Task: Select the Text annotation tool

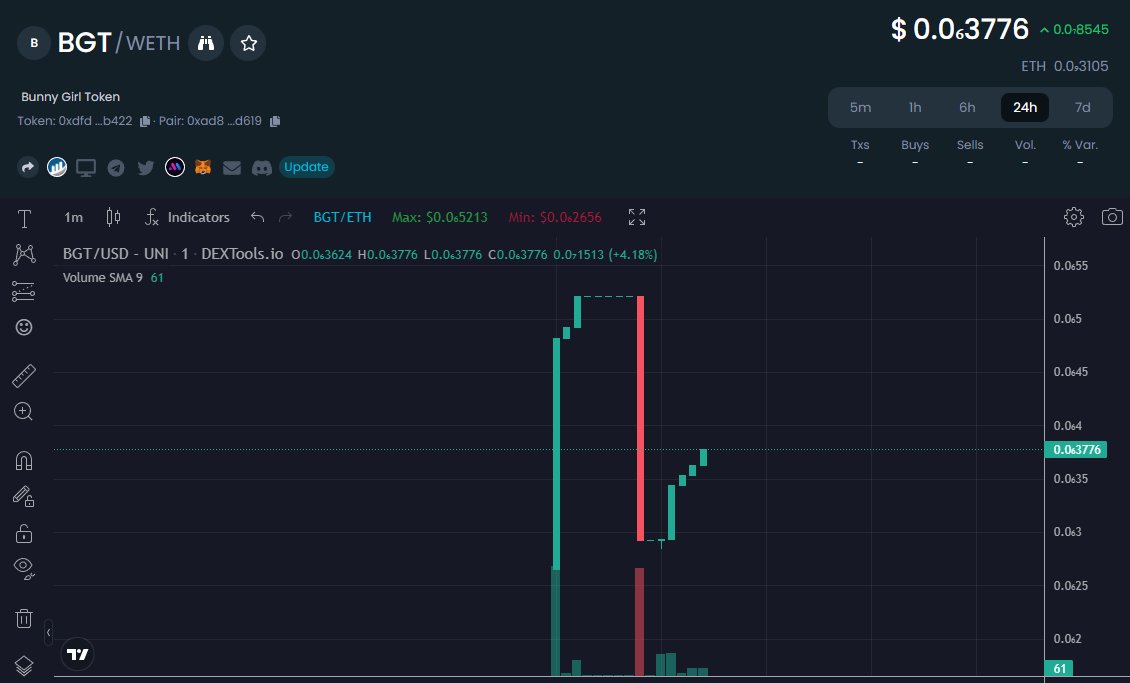Action: click(24, 218)
